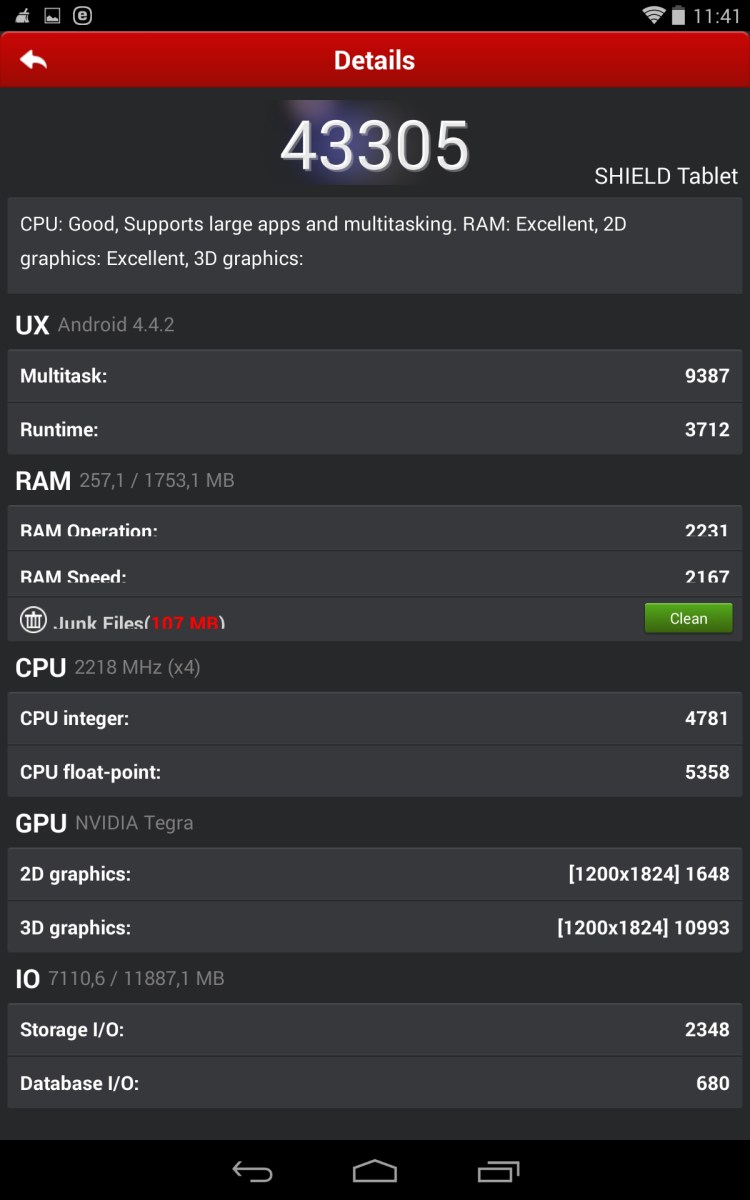
Task: Tap the SHIELD Tablet device label
Action: [666, 176]
